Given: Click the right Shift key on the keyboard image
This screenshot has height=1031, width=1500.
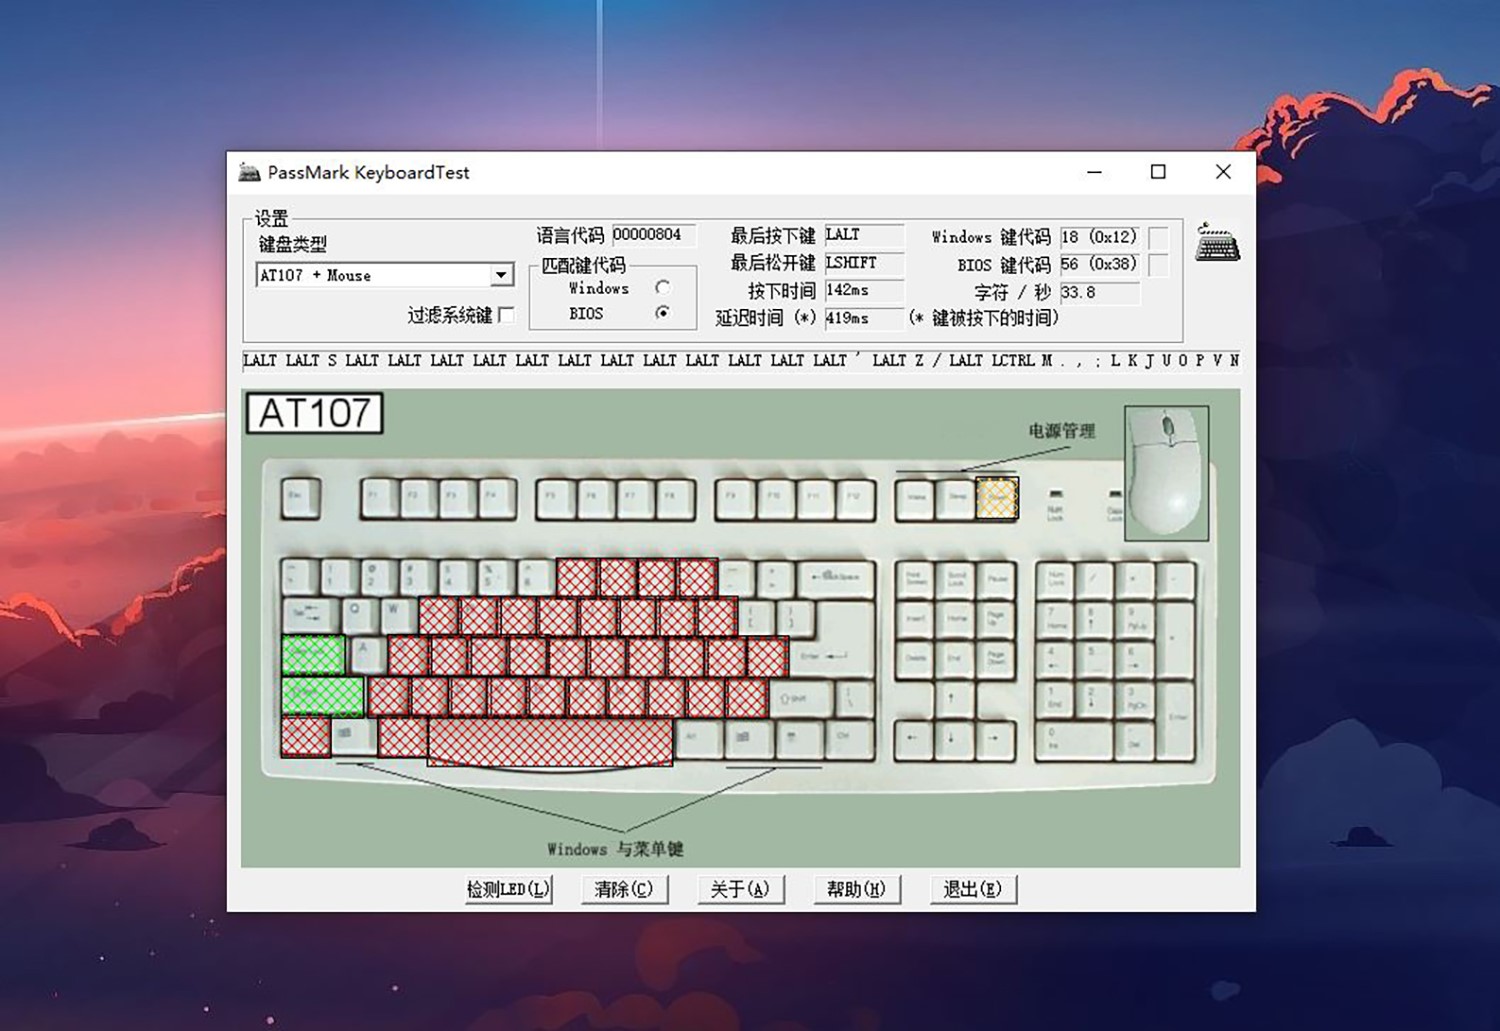Looking at the screenshot, I should click(801, 697).
